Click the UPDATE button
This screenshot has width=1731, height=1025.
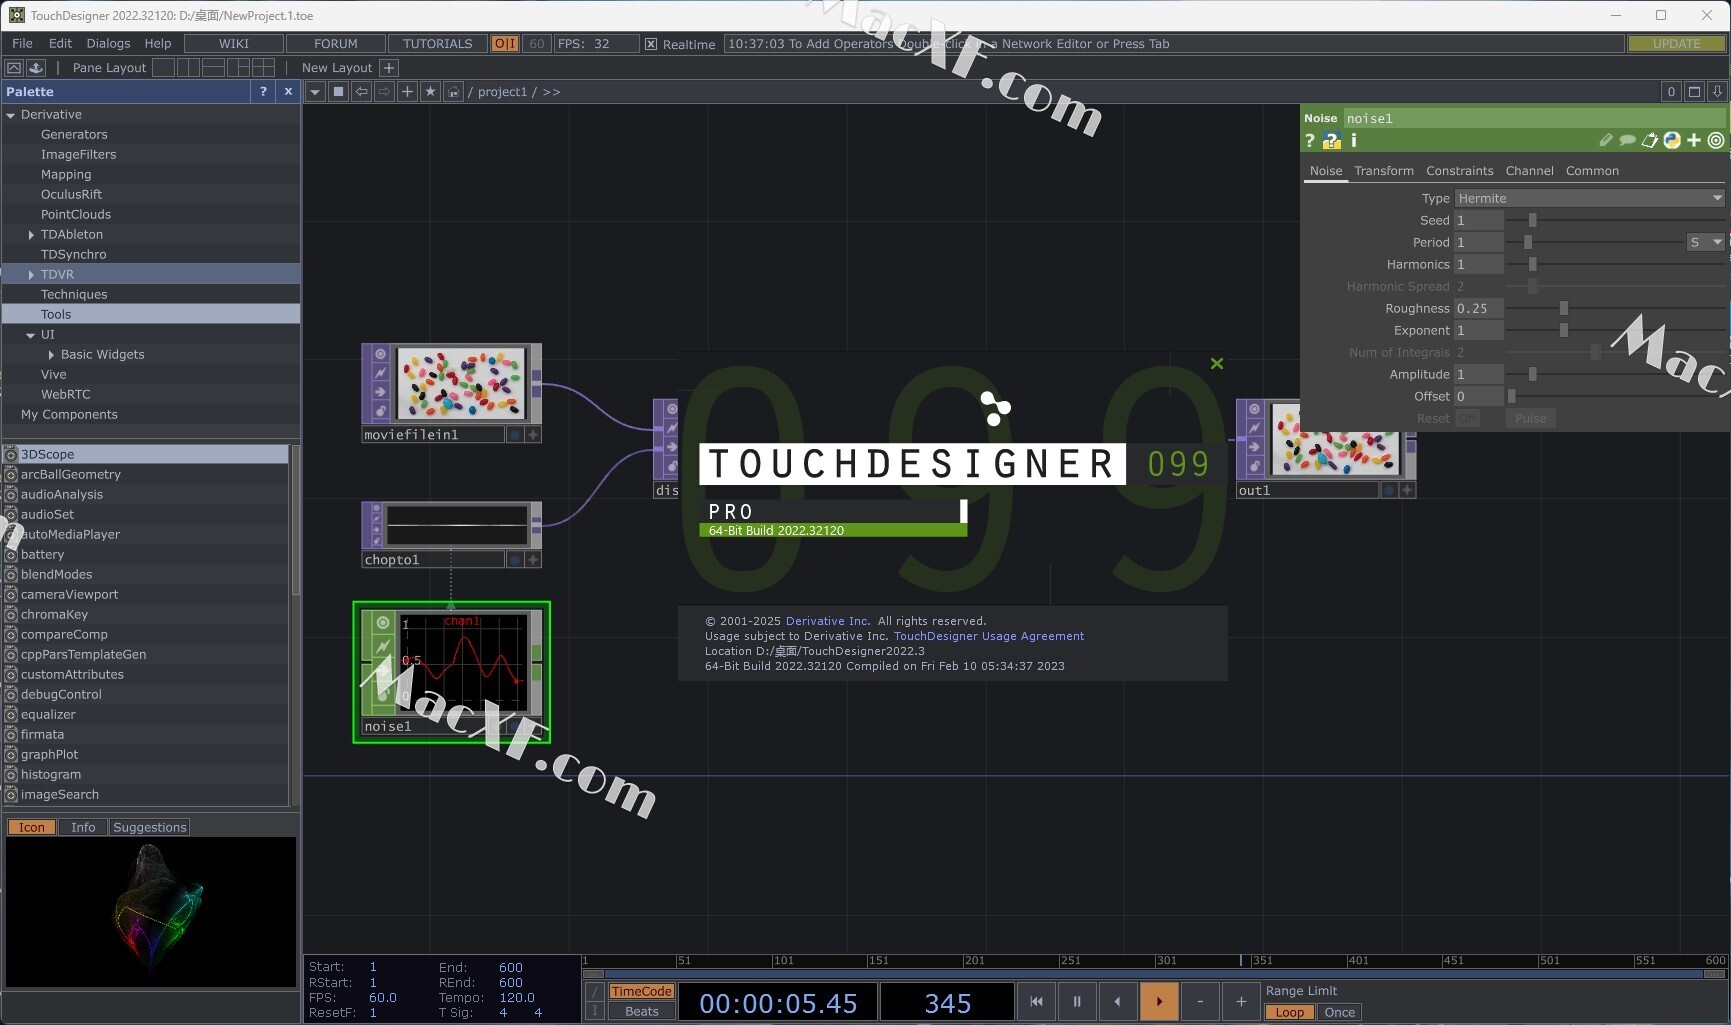point(1676,44)
